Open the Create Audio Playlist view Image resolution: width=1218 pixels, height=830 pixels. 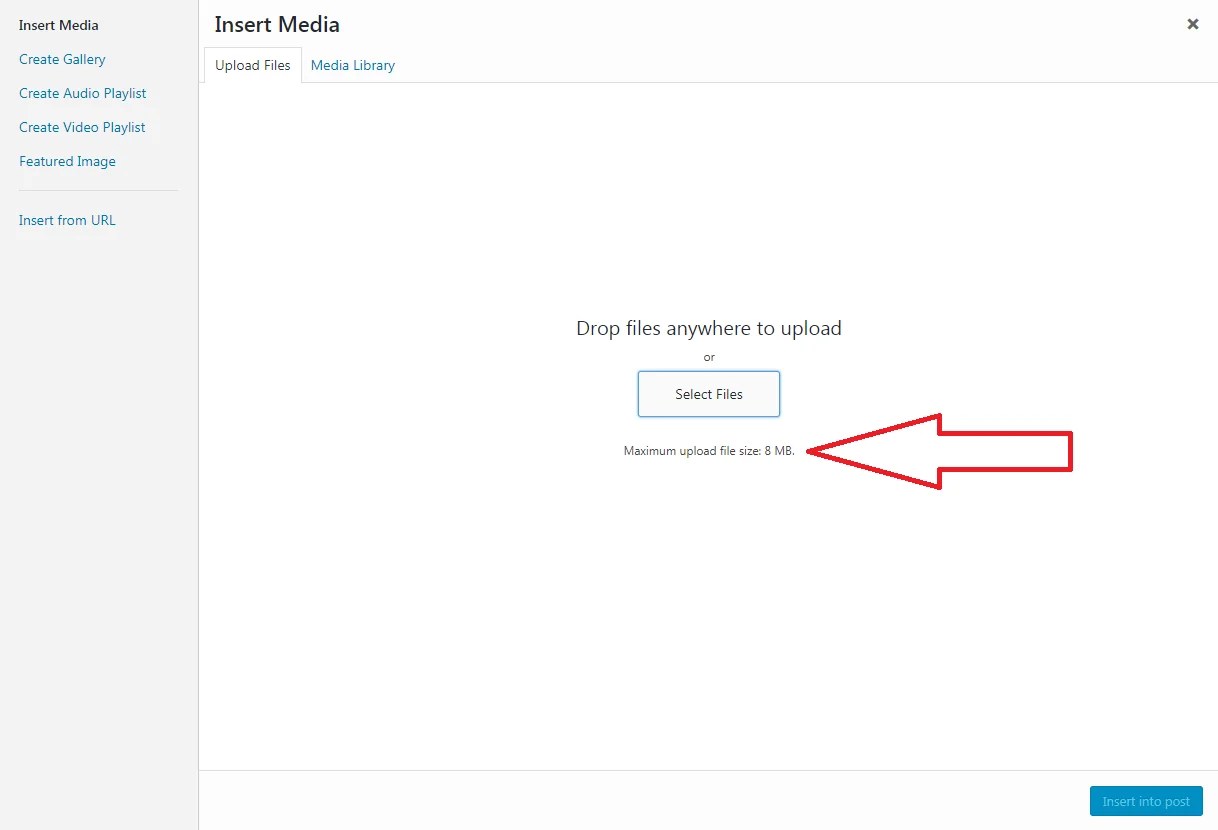(83, 93)
